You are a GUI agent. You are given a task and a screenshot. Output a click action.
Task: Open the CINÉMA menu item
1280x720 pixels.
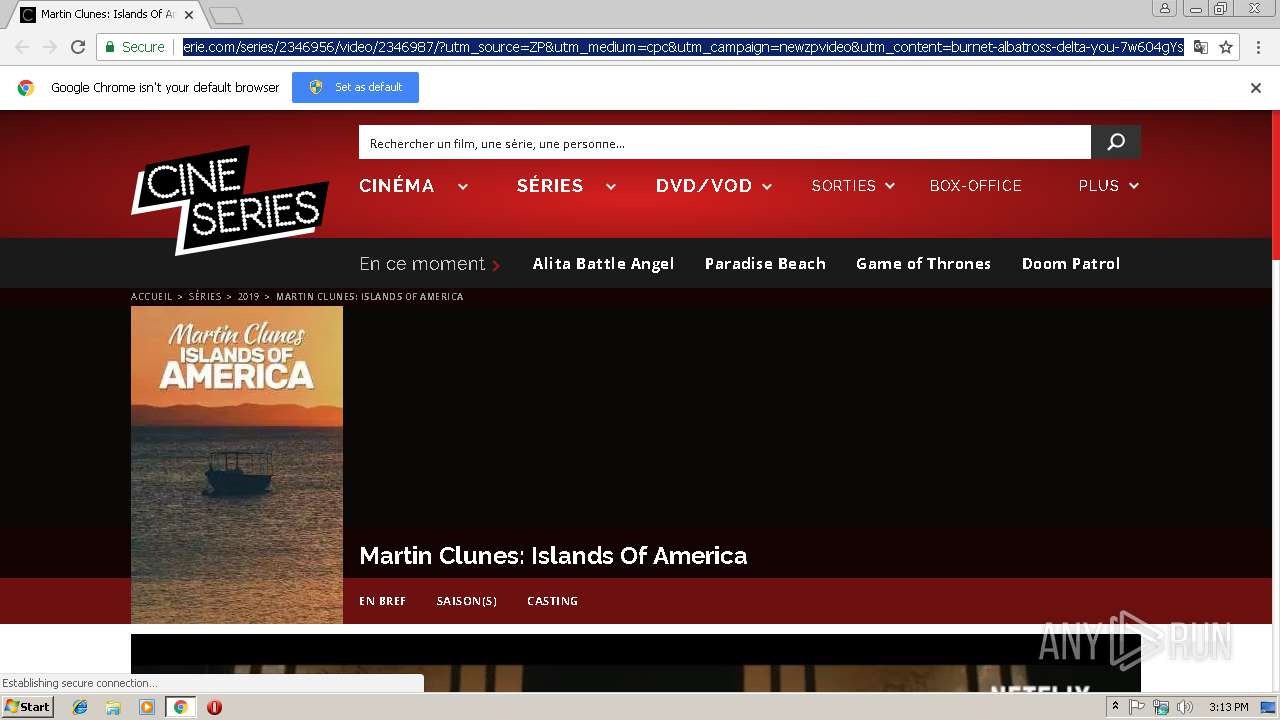click(x=397, y=186)
